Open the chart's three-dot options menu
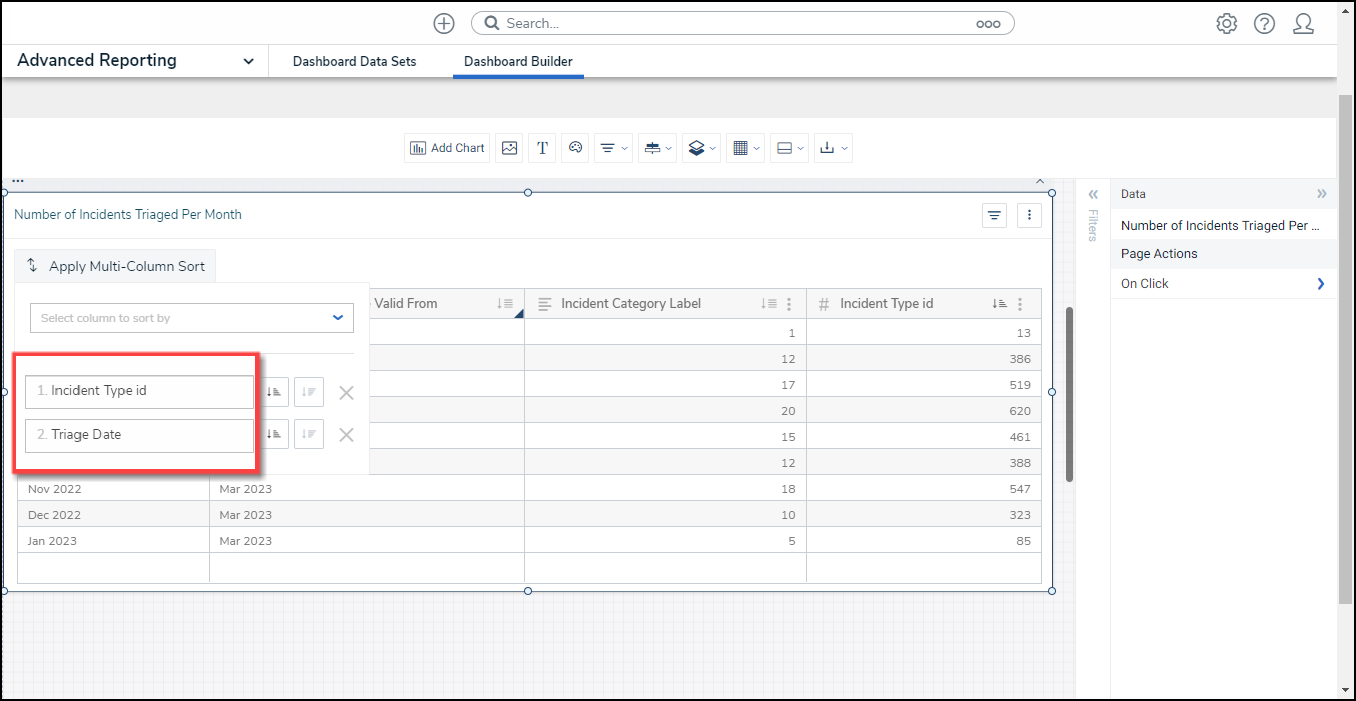 [x=1030, y=215]
